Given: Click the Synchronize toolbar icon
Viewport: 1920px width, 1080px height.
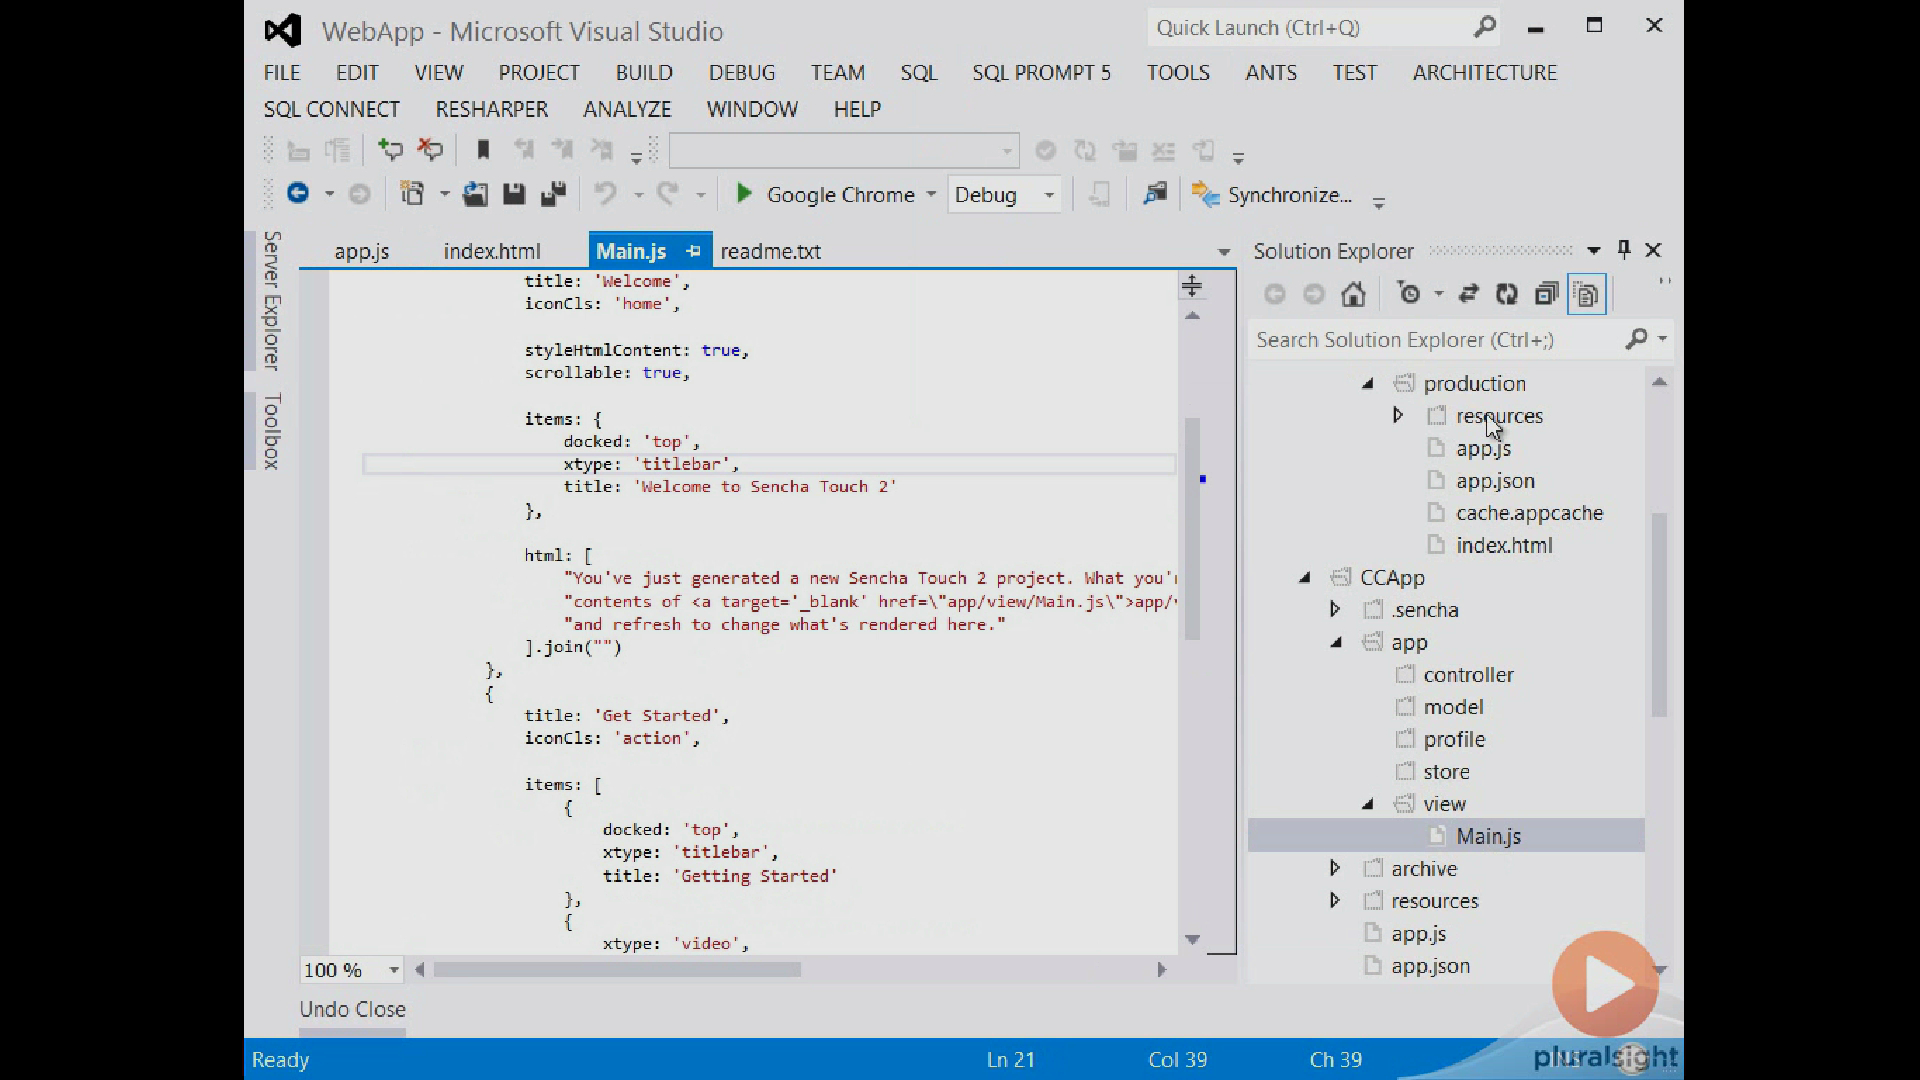Looking at the screenshot, I should pyautogui.click(x=1206, y=194).
